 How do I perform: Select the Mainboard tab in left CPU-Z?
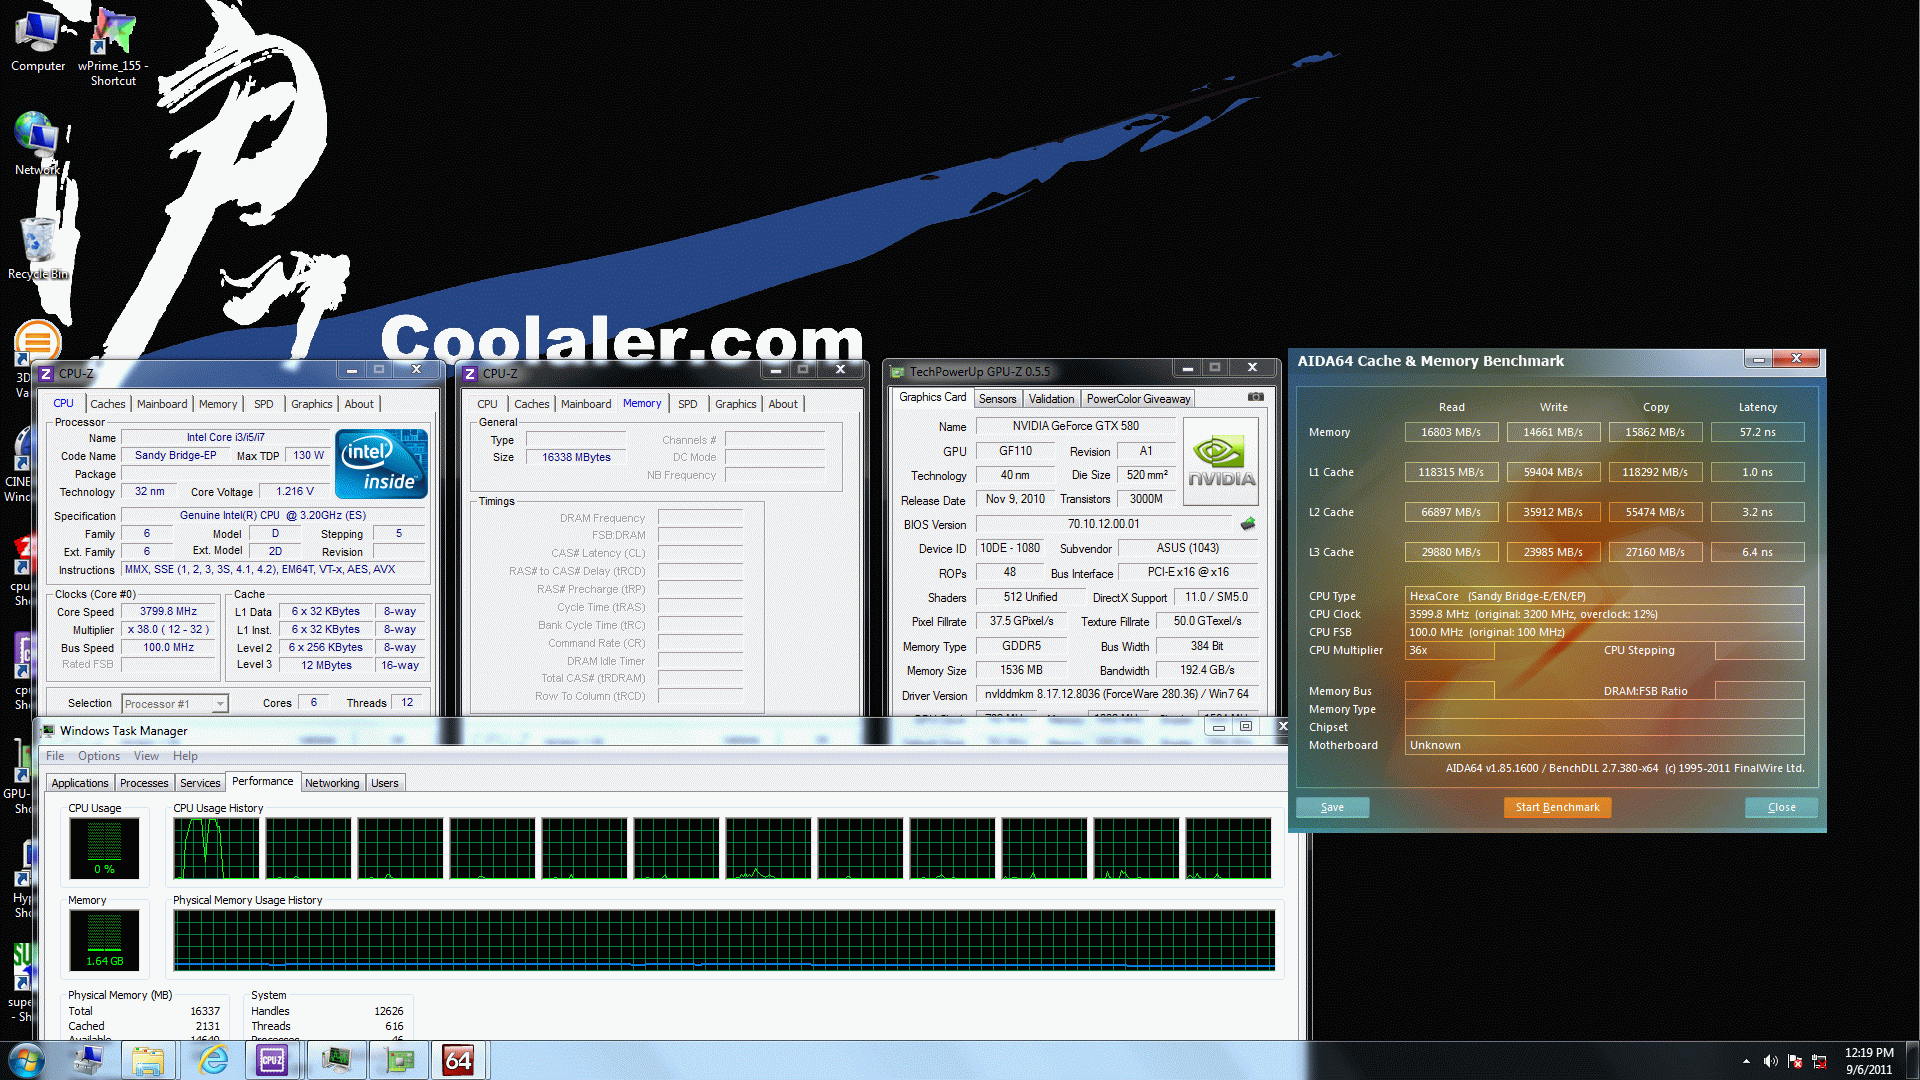coord(162,404)
